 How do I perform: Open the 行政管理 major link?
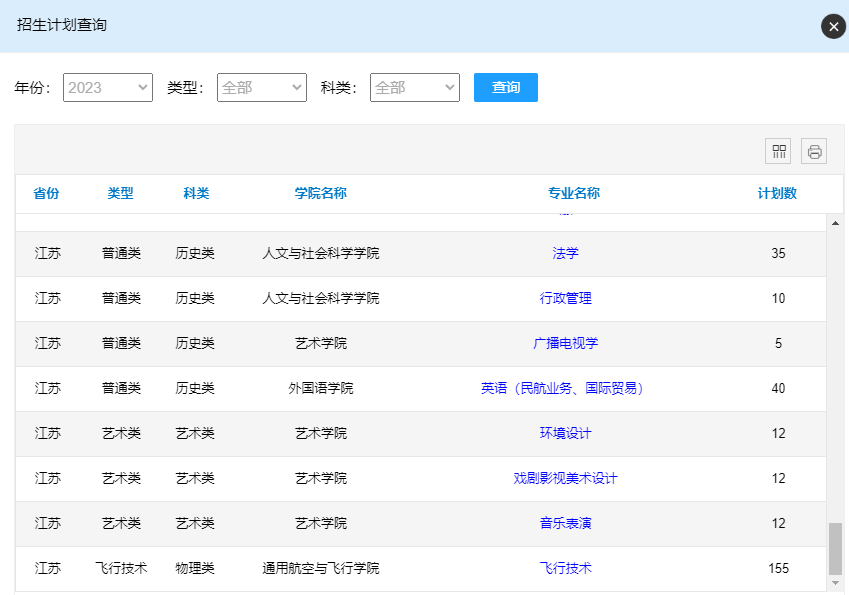tap(565, 298)
